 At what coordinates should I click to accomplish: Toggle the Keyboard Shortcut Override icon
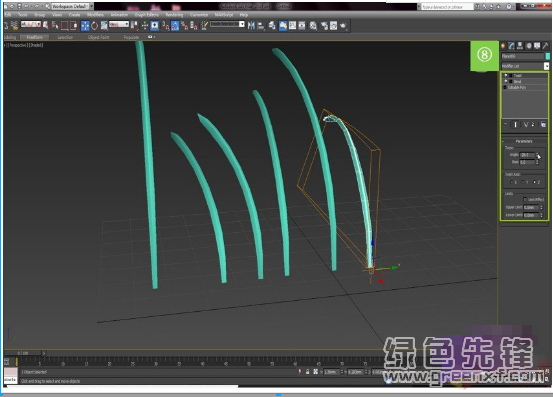pos(154,25)
